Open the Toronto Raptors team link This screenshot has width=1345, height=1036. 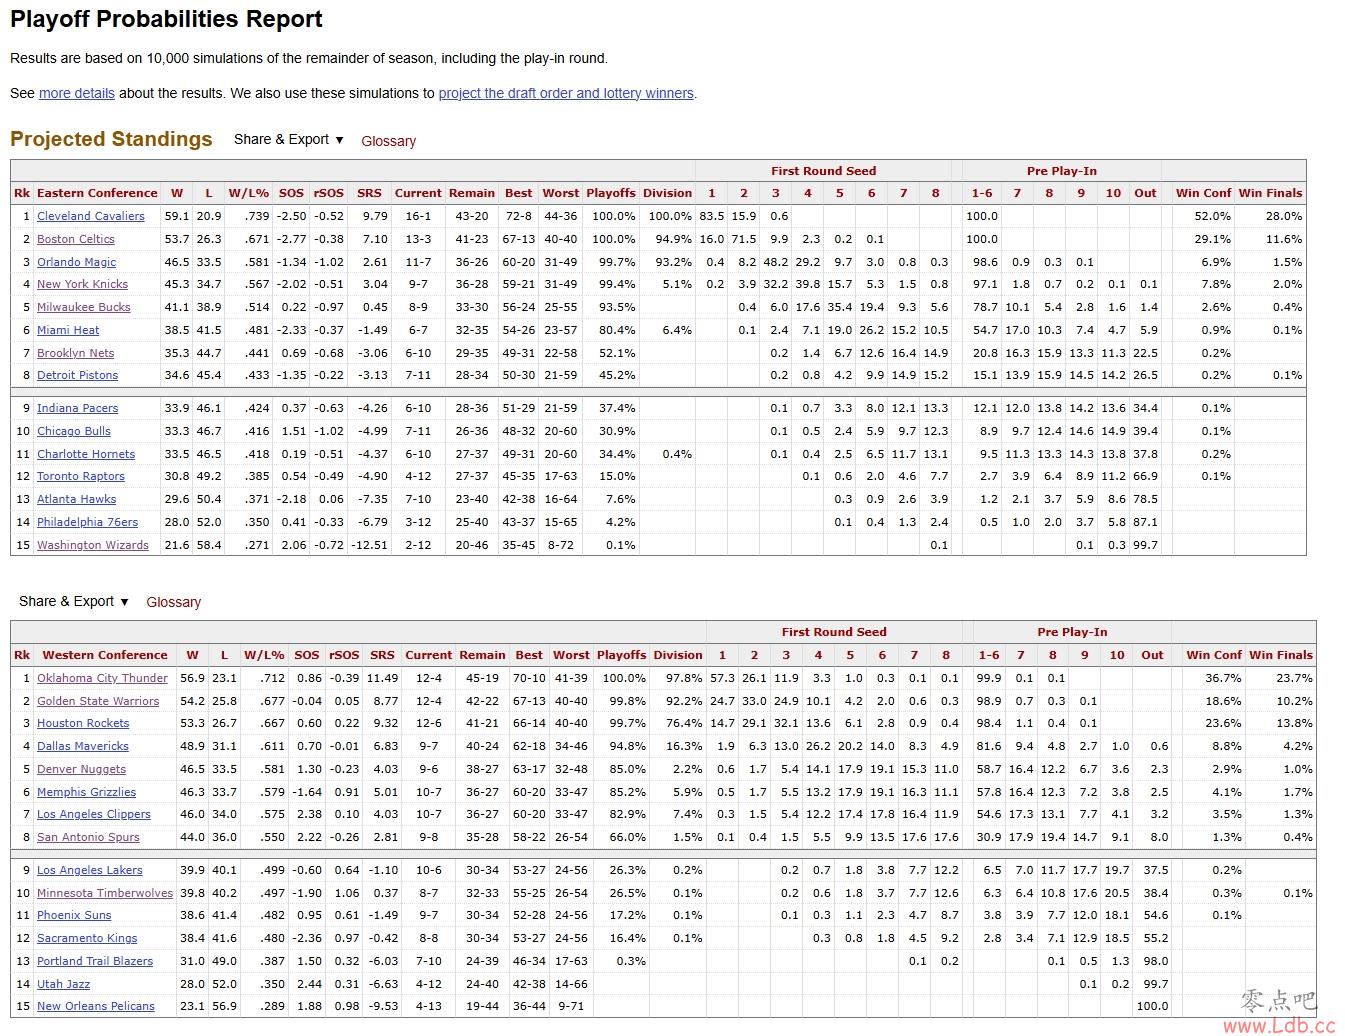[81, 476]
